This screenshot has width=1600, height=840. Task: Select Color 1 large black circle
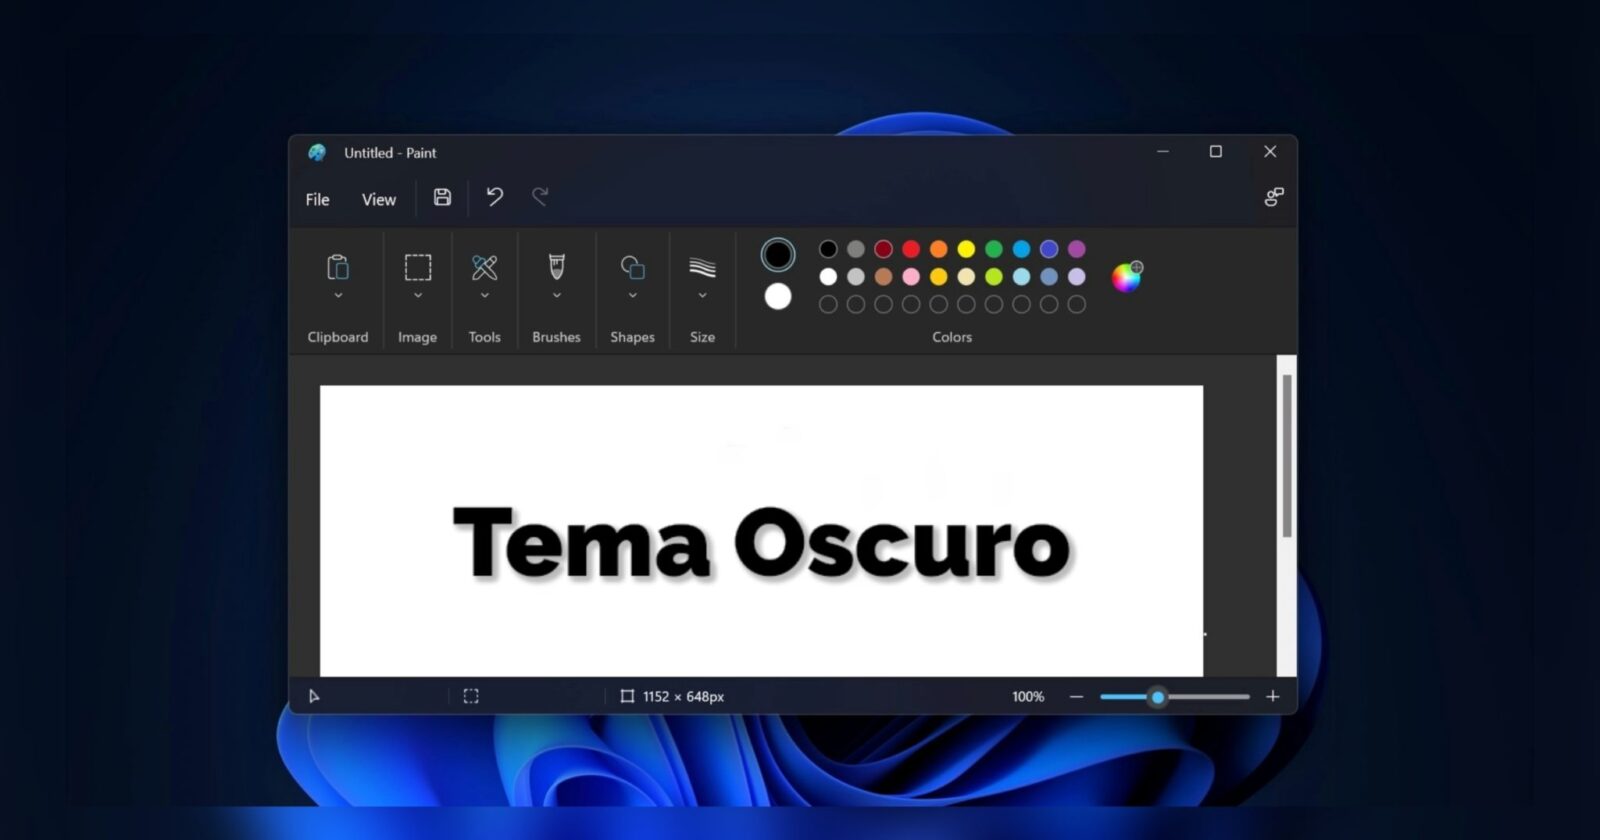778,255
